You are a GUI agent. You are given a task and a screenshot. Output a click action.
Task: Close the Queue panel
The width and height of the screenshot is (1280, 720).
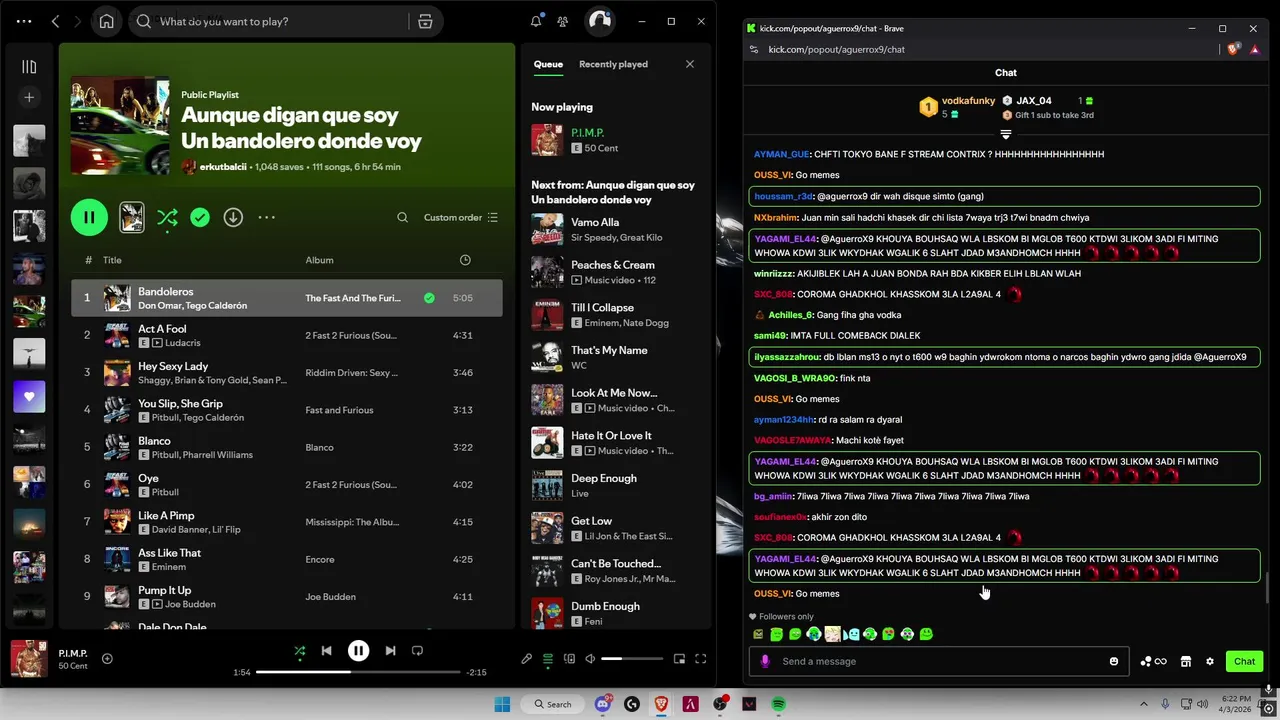pyautogui.click(x=689, y=64)
